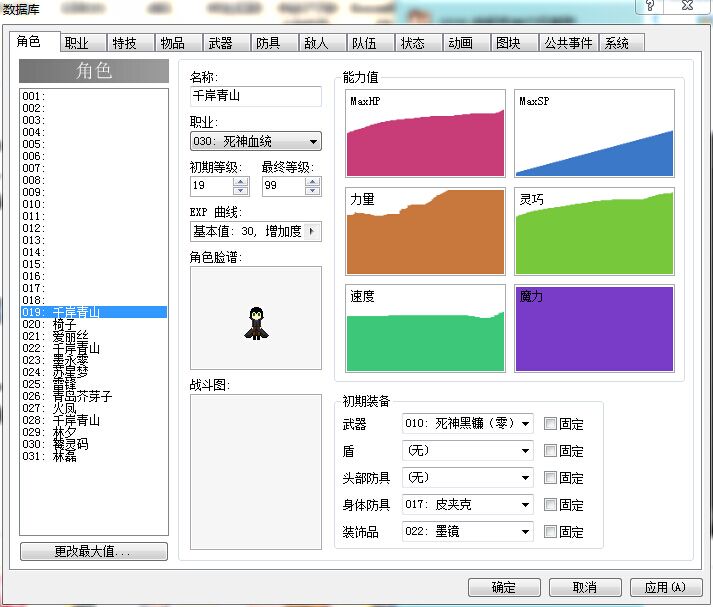Confirm with the 确定 button
Screen dimensions: 713x607
(504, 587)
